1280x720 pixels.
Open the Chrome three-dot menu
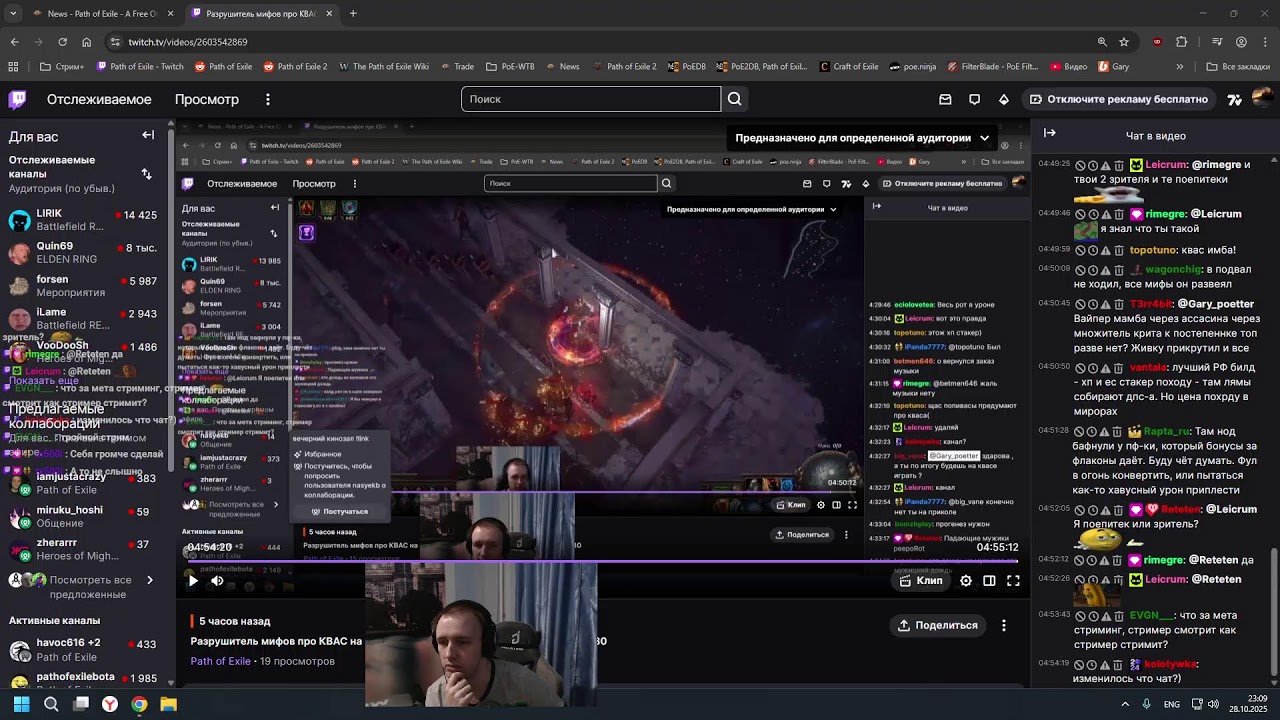1265,42
